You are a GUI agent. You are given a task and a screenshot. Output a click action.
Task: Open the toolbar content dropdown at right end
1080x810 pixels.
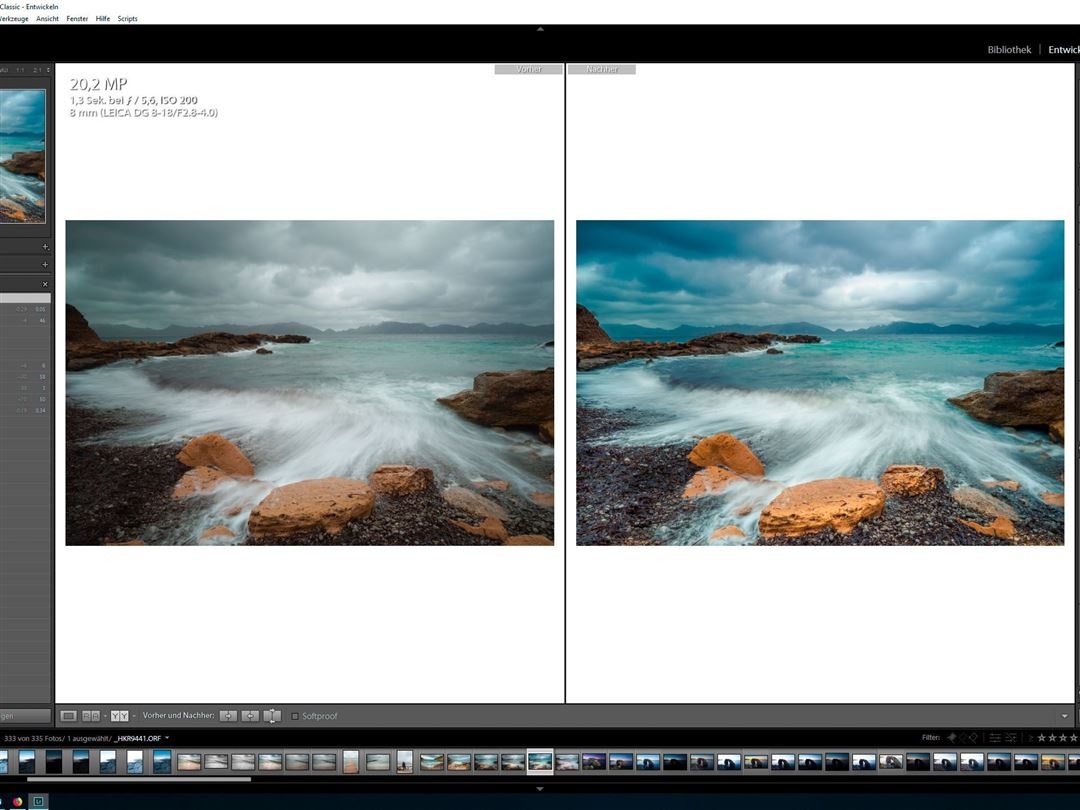(x=1064, y=716)
